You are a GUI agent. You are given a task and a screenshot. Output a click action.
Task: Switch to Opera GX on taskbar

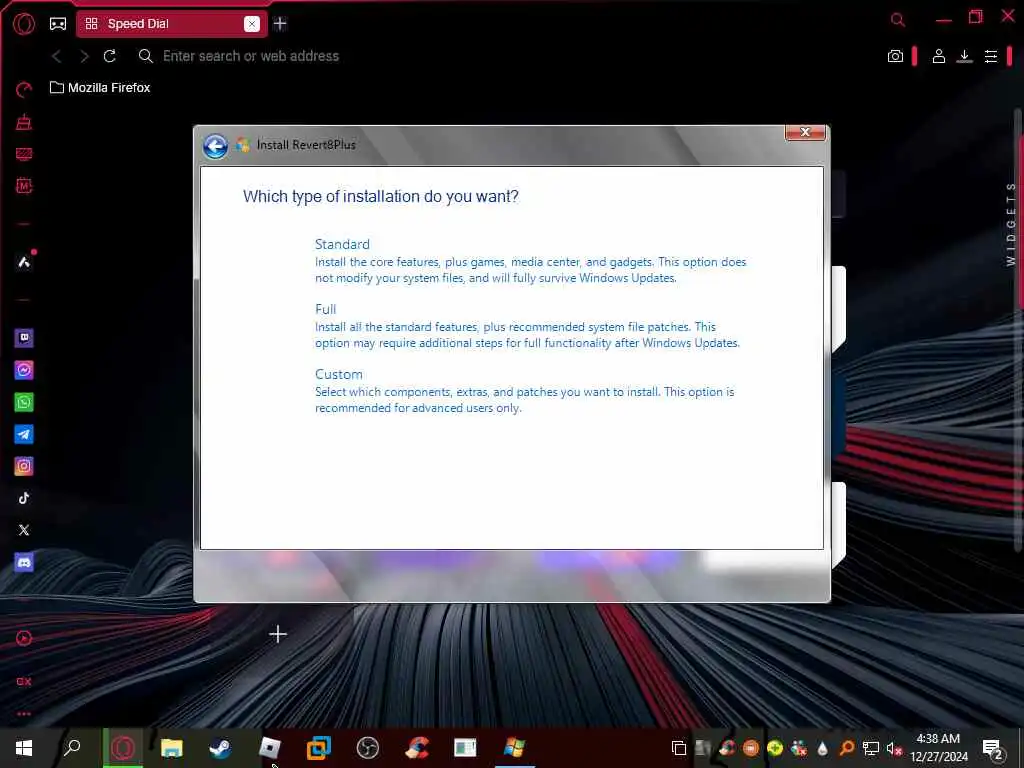123,748
